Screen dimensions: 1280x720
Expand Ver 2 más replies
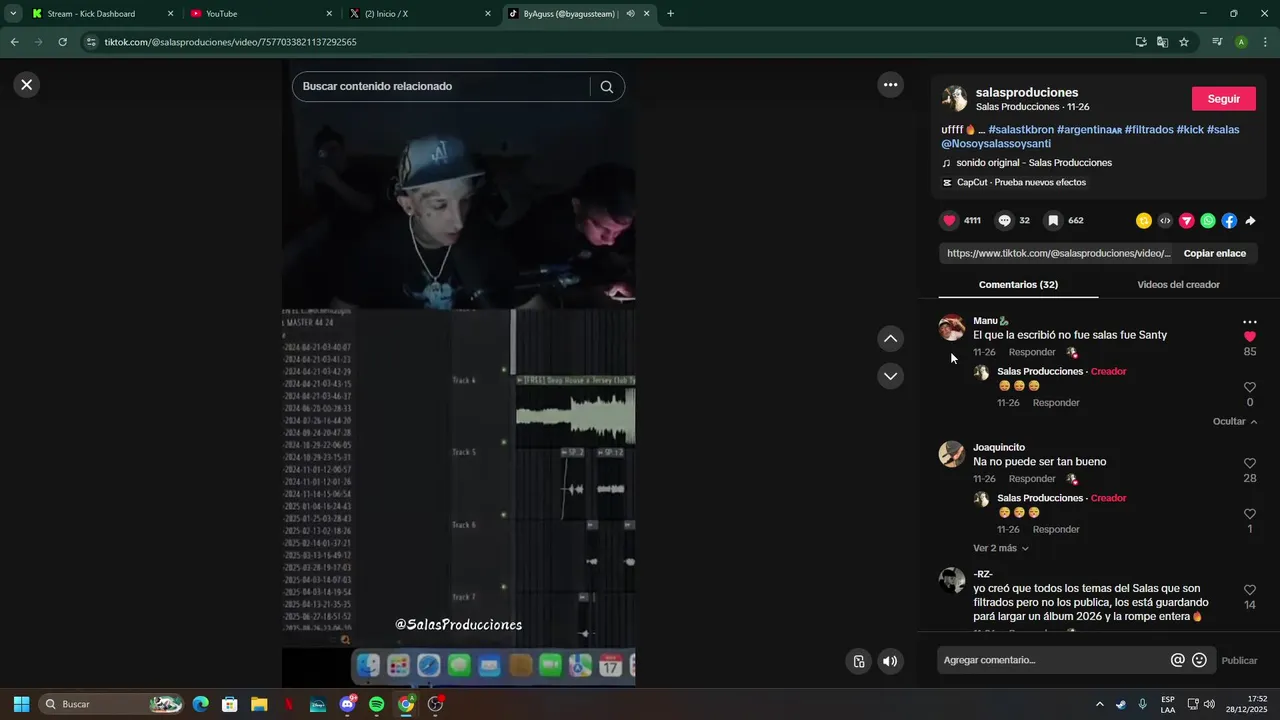[x=1001, y=548]
